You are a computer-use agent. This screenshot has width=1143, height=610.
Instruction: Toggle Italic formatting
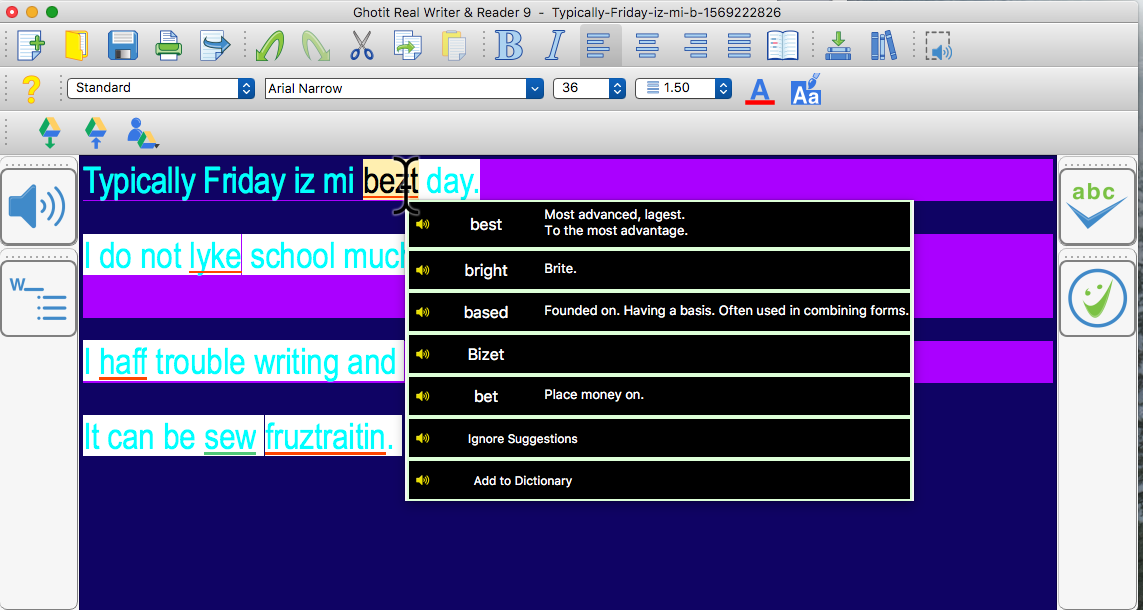[x=554, y=45]
